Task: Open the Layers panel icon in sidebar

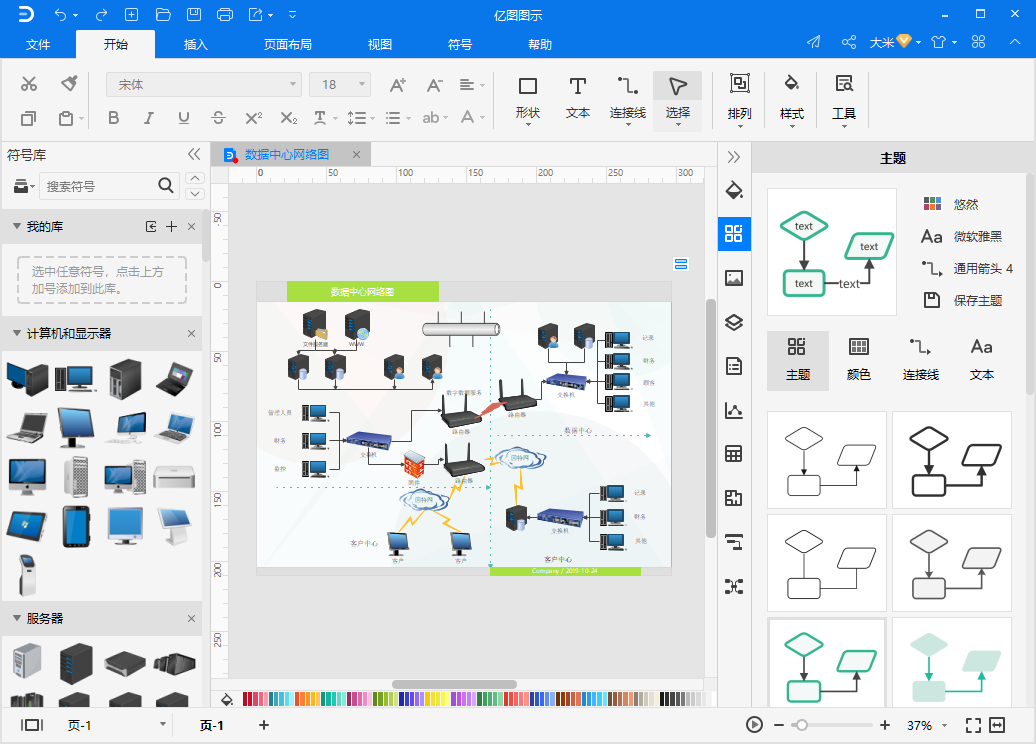Action: (734, 322)
